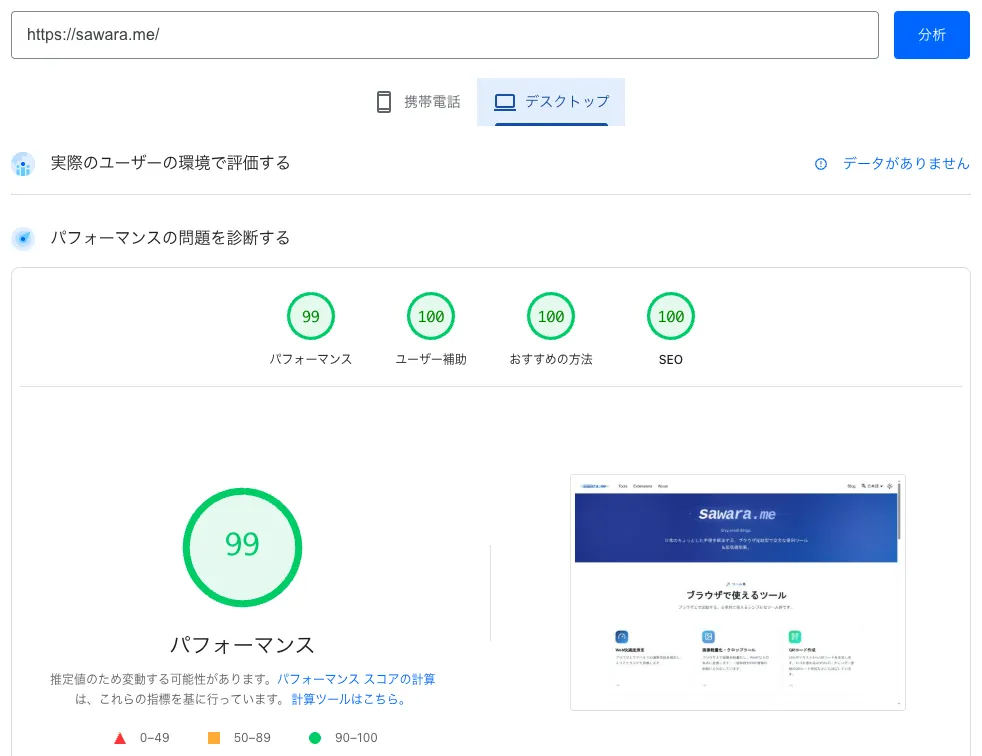Click the large 99 performance gauge
Image resolution: width=982 pixels, height=756 pixels.
point(242,547)
